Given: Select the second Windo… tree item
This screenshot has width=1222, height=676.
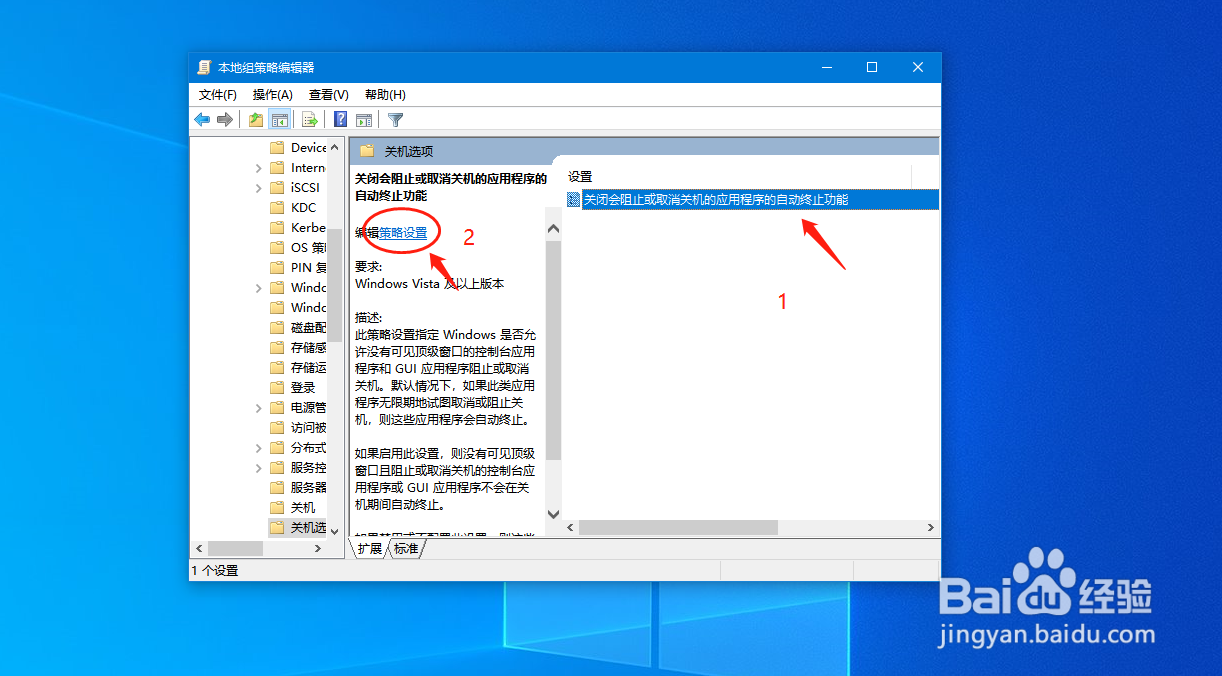Looking at the screenshot, I should click(x=308, y=308).
